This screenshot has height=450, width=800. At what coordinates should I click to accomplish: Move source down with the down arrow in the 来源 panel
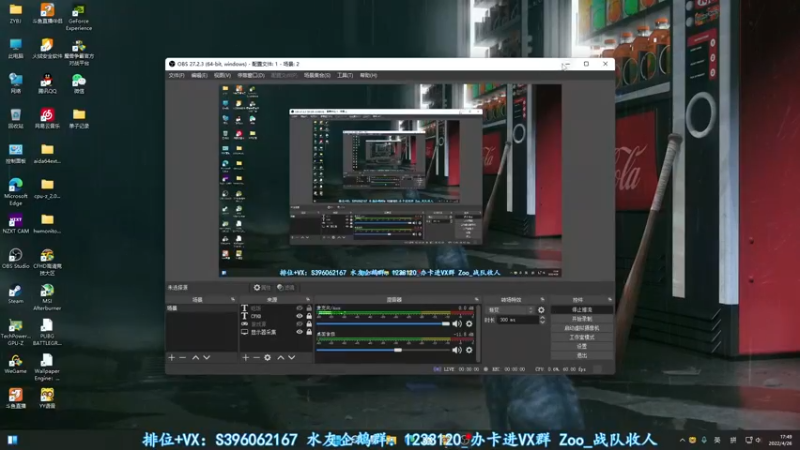[292, 358]
